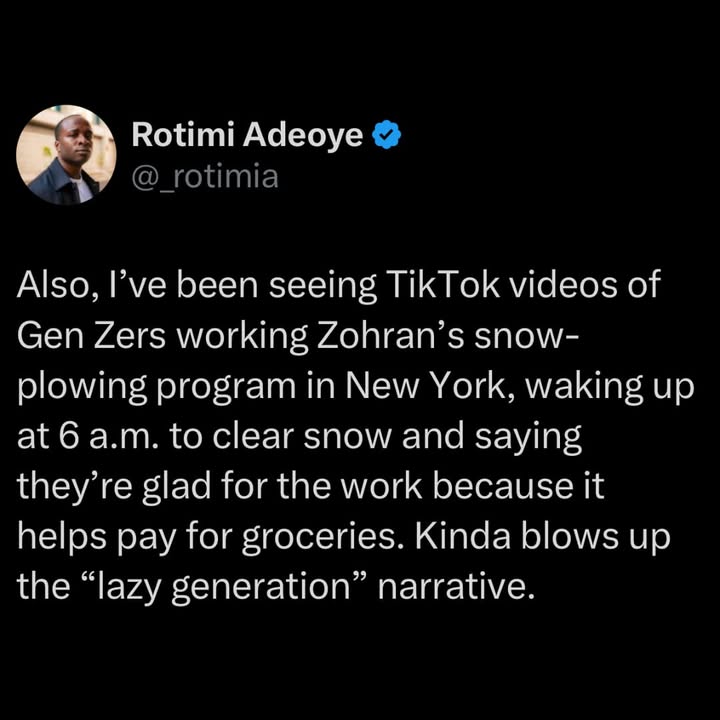
Task: Click the word narrative ending the tweet
Action: point(456,587)
